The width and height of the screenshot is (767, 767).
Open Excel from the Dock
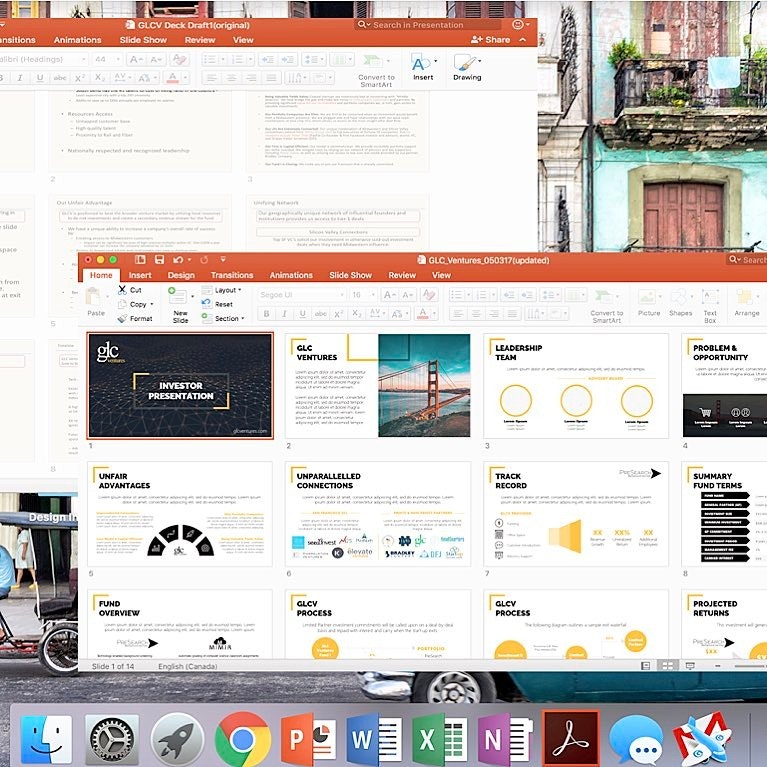[439, 739]
